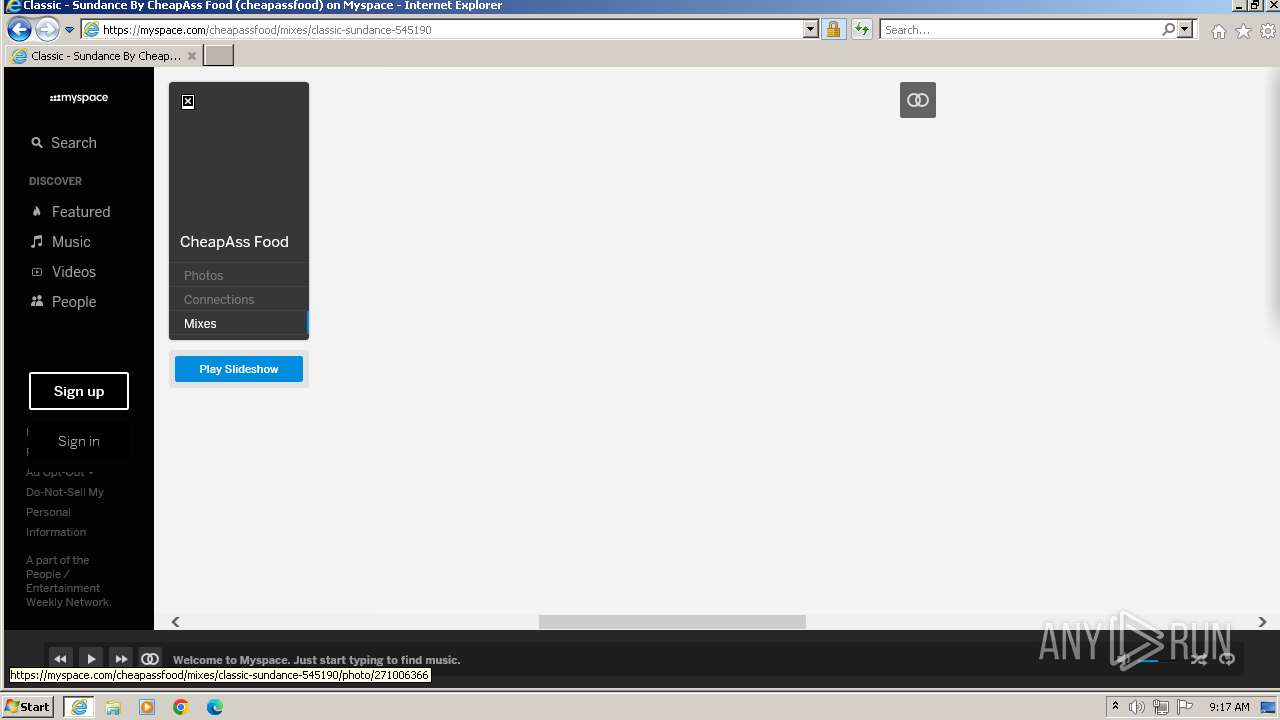The height and width of the screenshot is (720, 1280).
Task: Click the connect icon in the player bar
Action: (150, 659)
